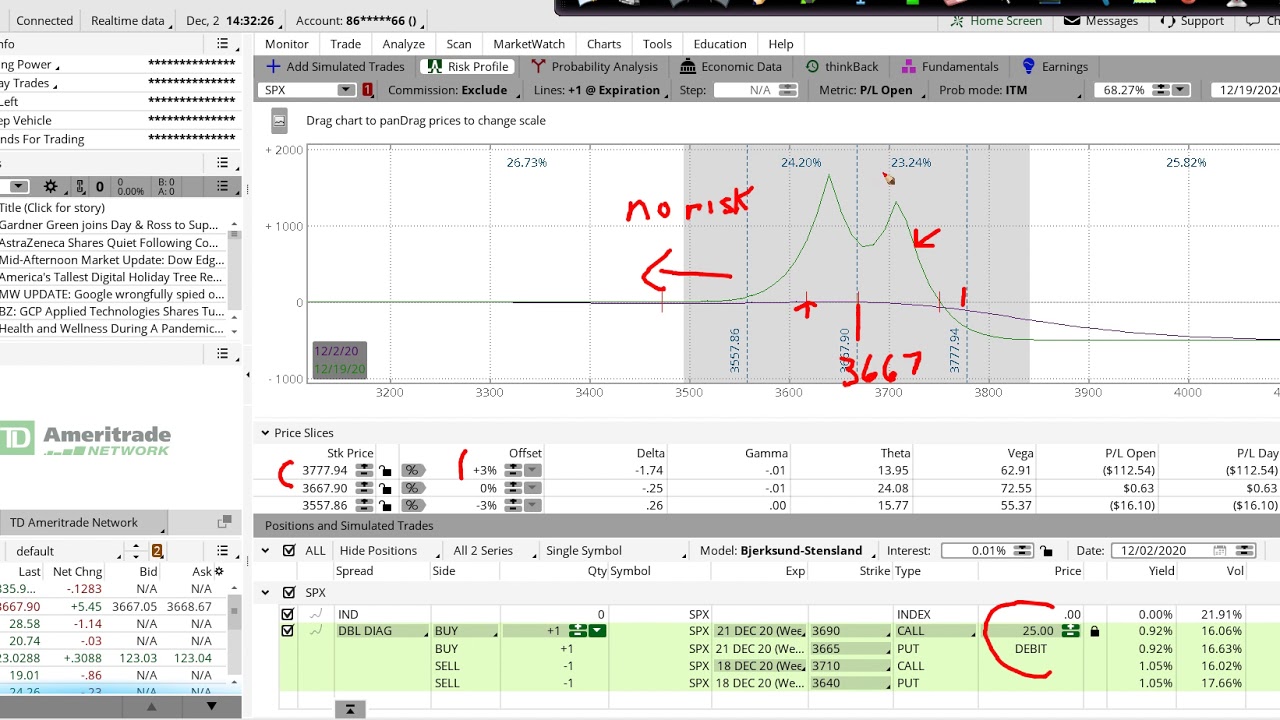Open Probability Analysis sub-tab
Image resolution: width=1280 pixels, height=720 pixels.
[x=594, y=66]
